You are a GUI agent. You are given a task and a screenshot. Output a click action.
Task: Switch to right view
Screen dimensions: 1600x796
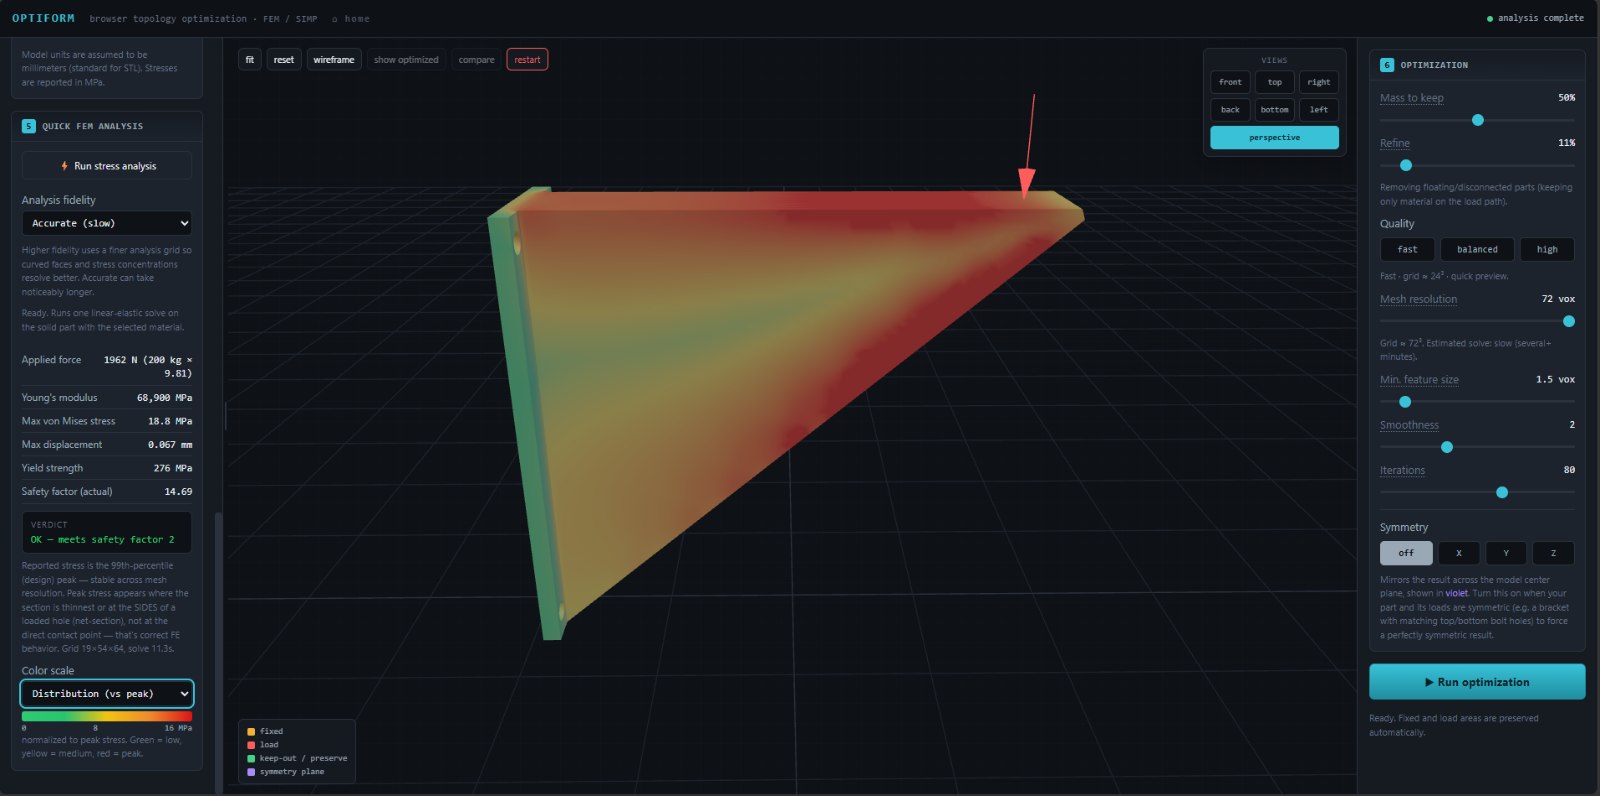[x=1319, y=82]
